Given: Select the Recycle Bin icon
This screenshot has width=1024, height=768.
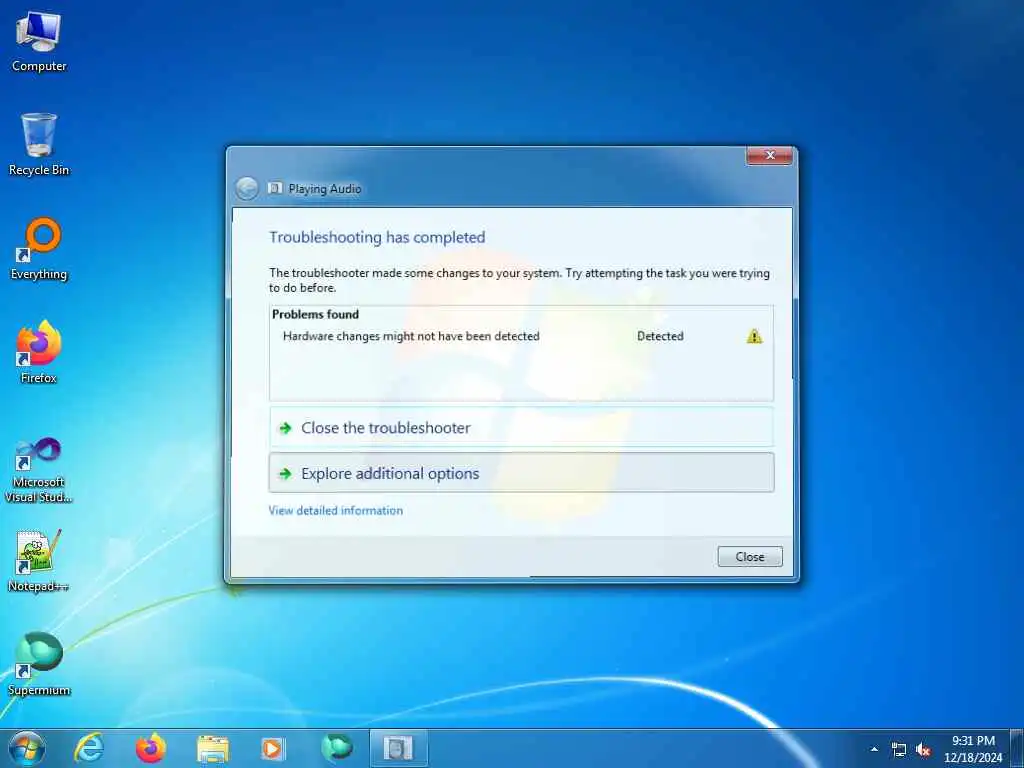Looking at the screenshot, I should click(x=39, y=144).
